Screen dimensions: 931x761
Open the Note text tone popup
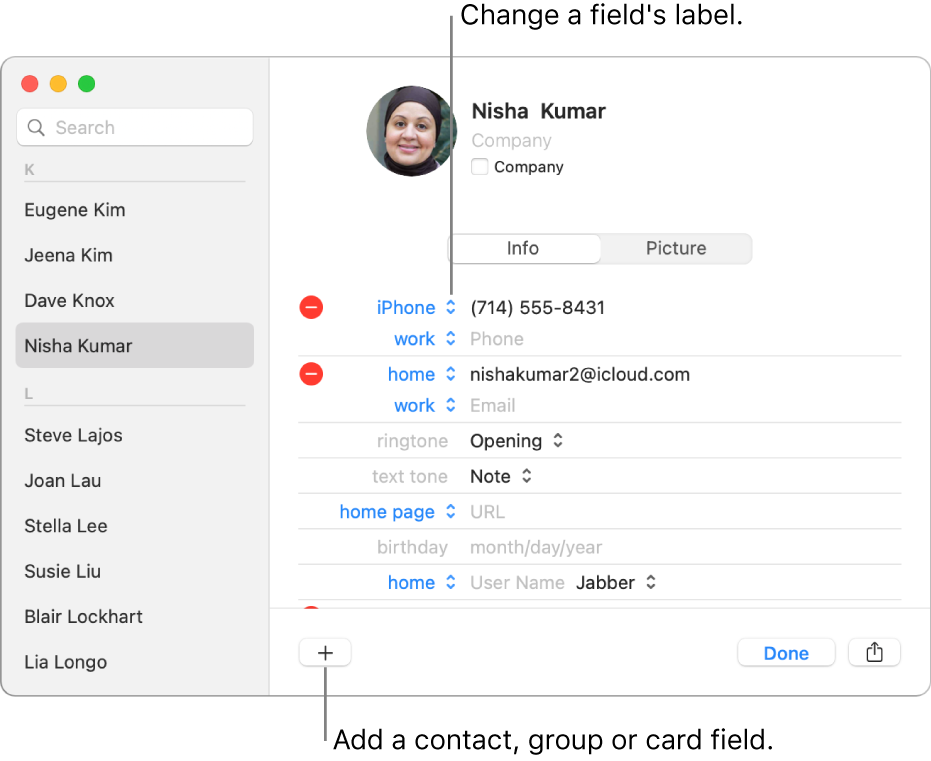(501, 476)
